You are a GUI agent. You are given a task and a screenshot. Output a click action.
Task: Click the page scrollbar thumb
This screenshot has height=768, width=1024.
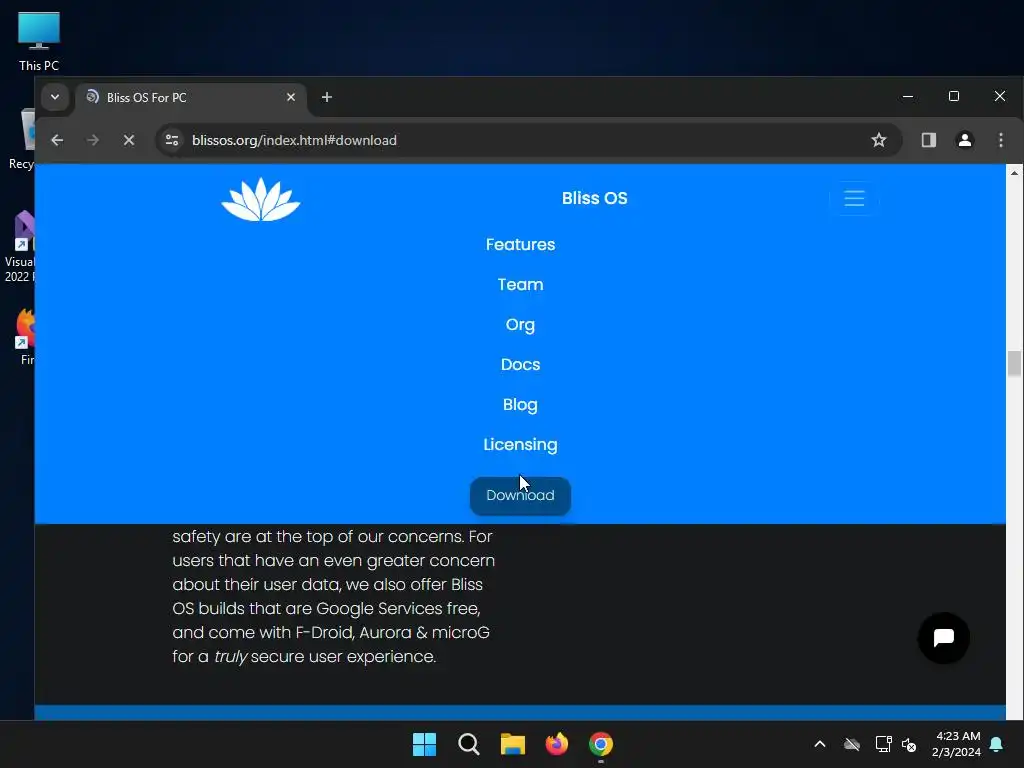tap(1014, 364)
